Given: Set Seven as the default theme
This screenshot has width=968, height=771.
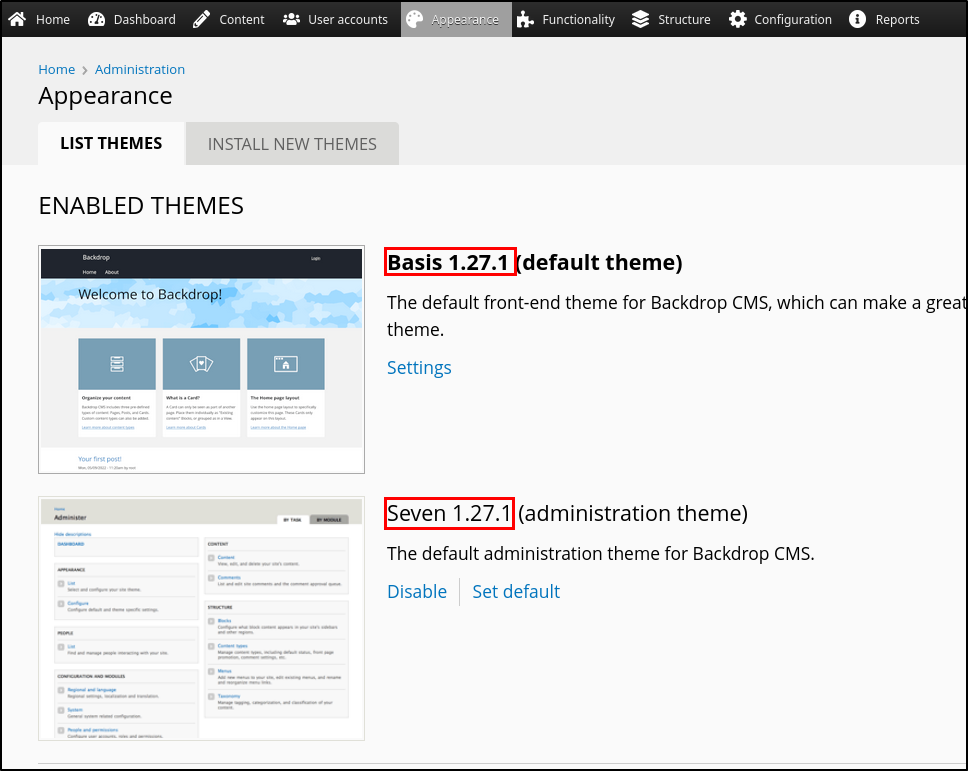Looking at the screenshot, I should coord(516,591).
